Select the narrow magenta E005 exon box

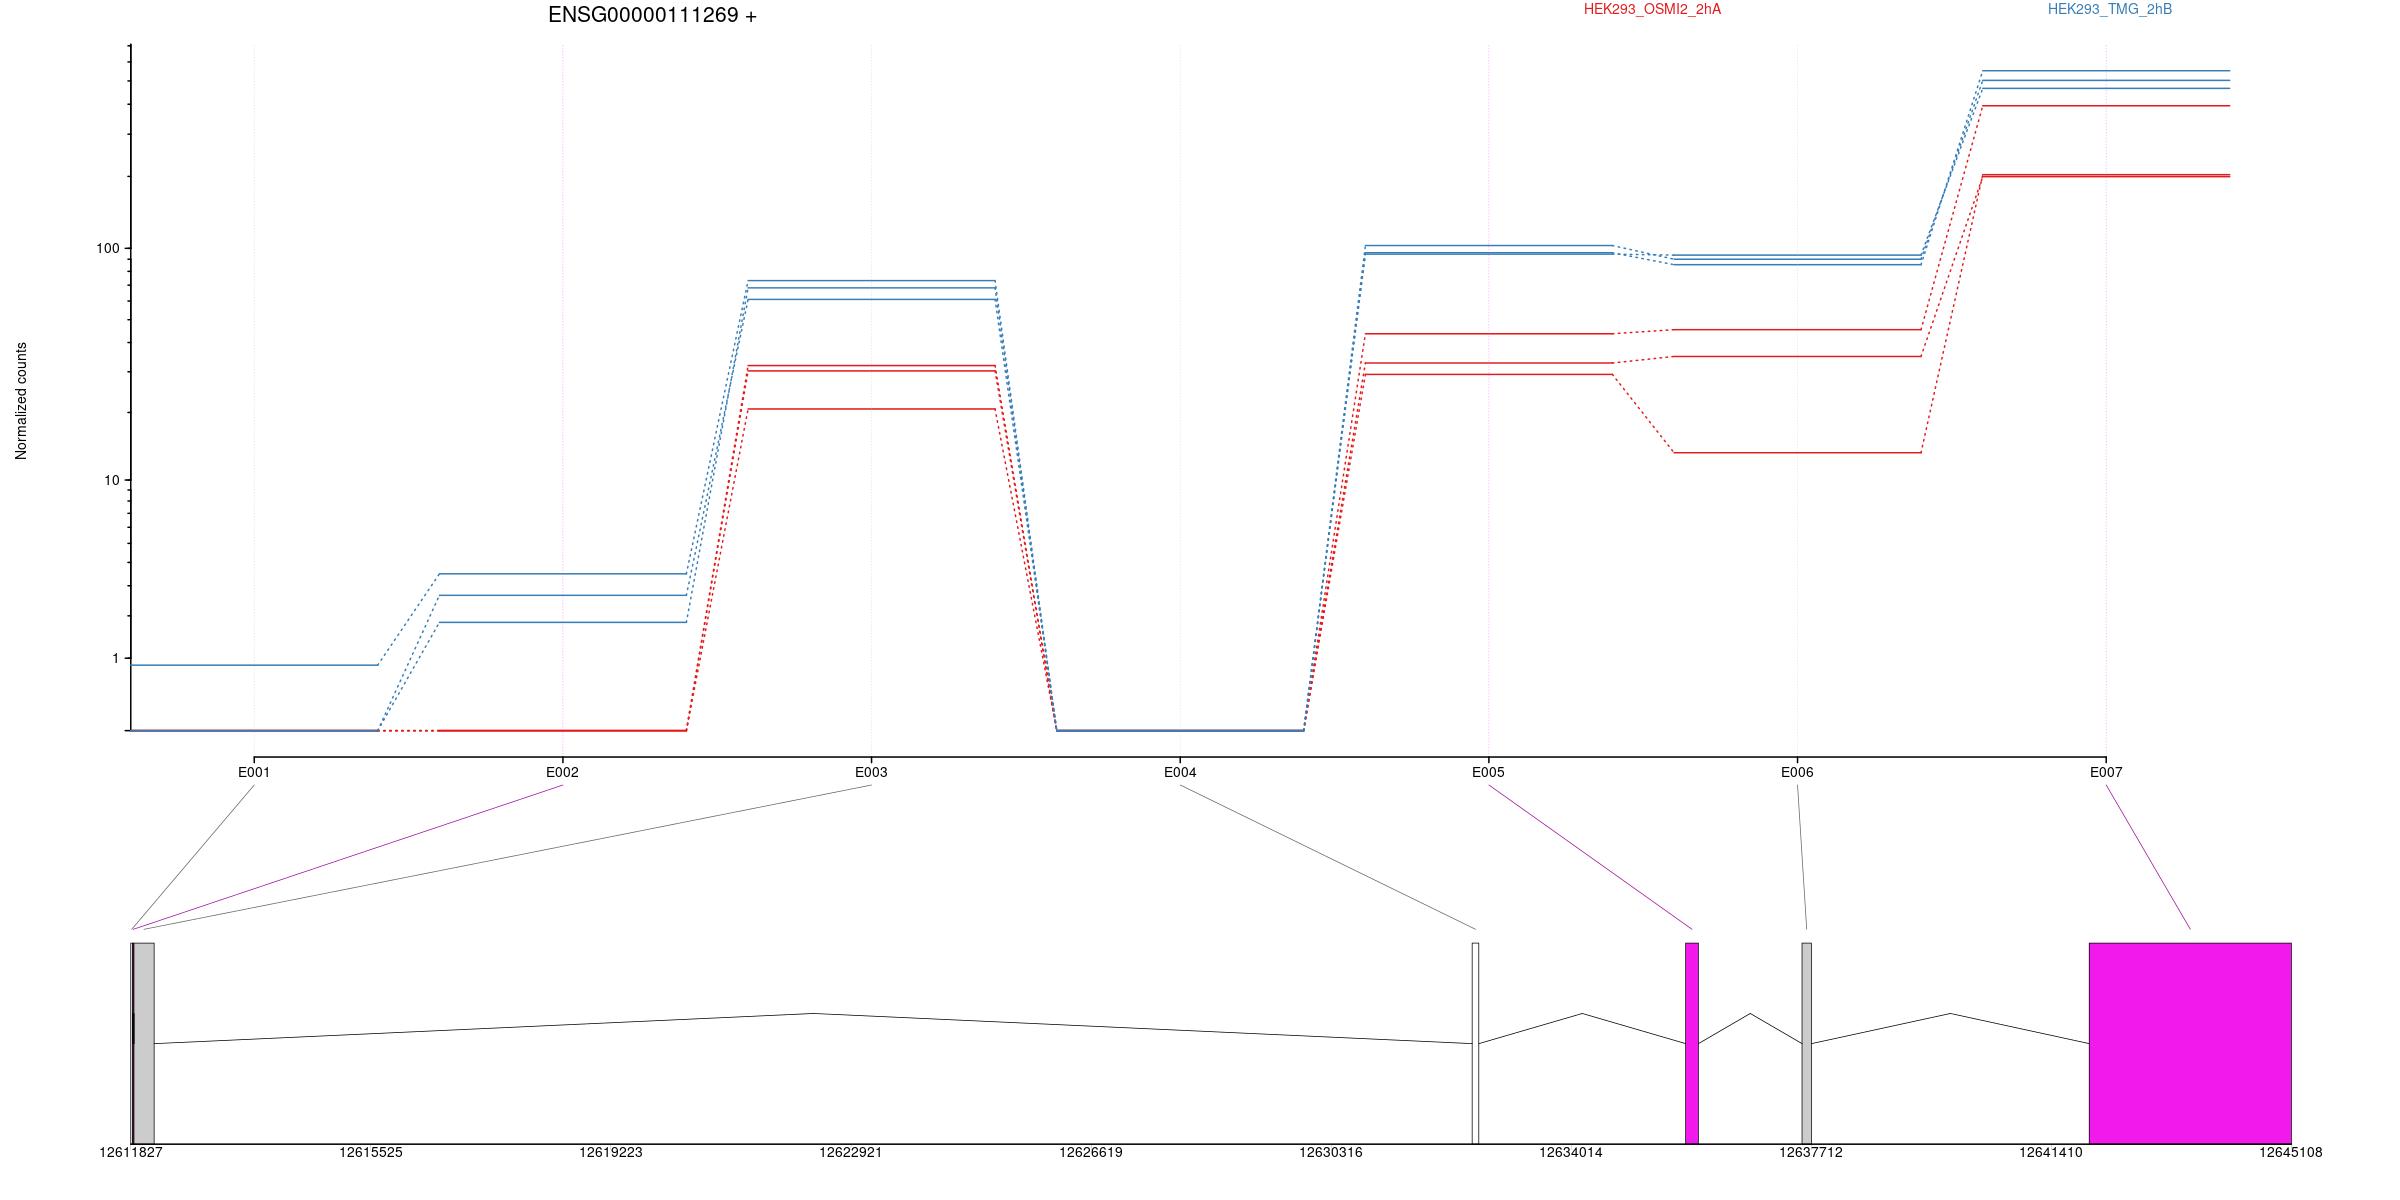[1692, 1043]
